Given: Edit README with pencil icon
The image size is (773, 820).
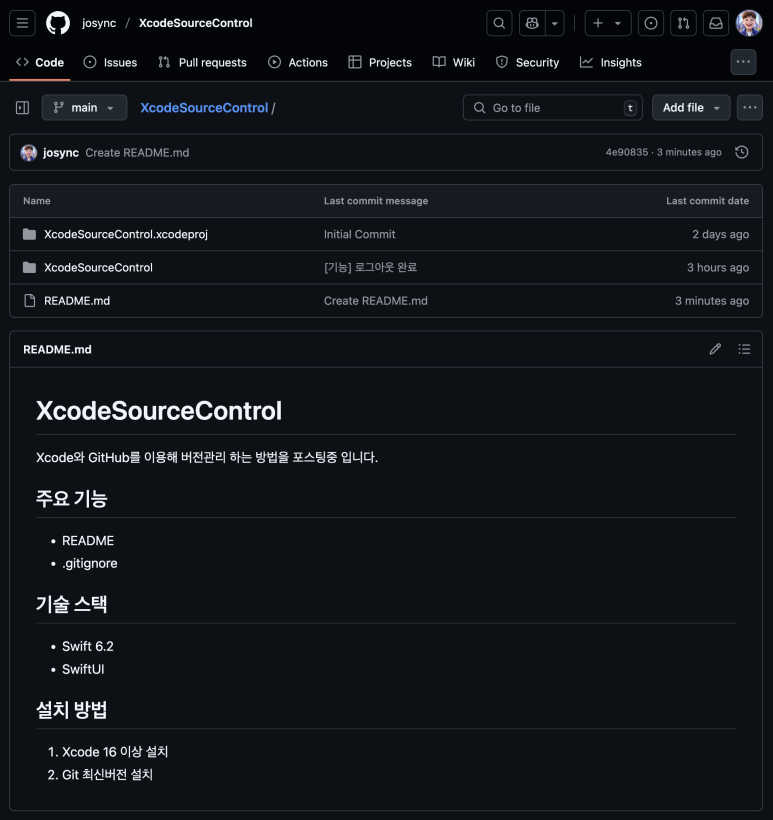Looking at the screenshot, I should (x=715, y=349).
